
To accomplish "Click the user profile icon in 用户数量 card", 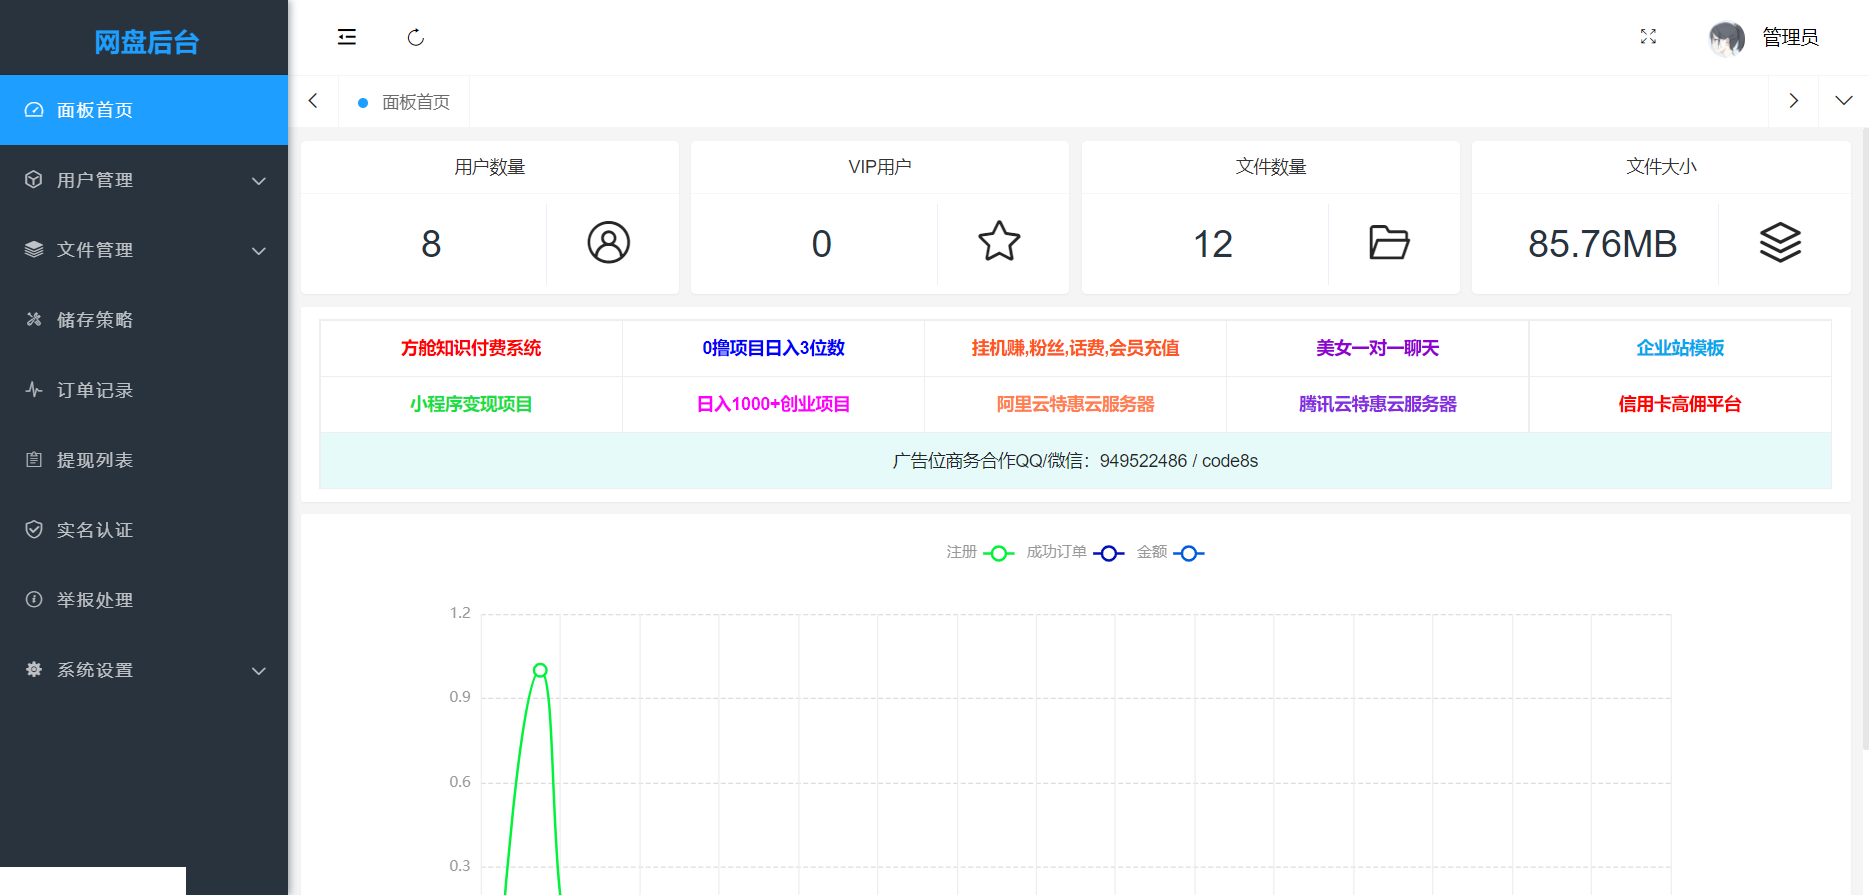I will pyautogui.click(x=609, y=242).
